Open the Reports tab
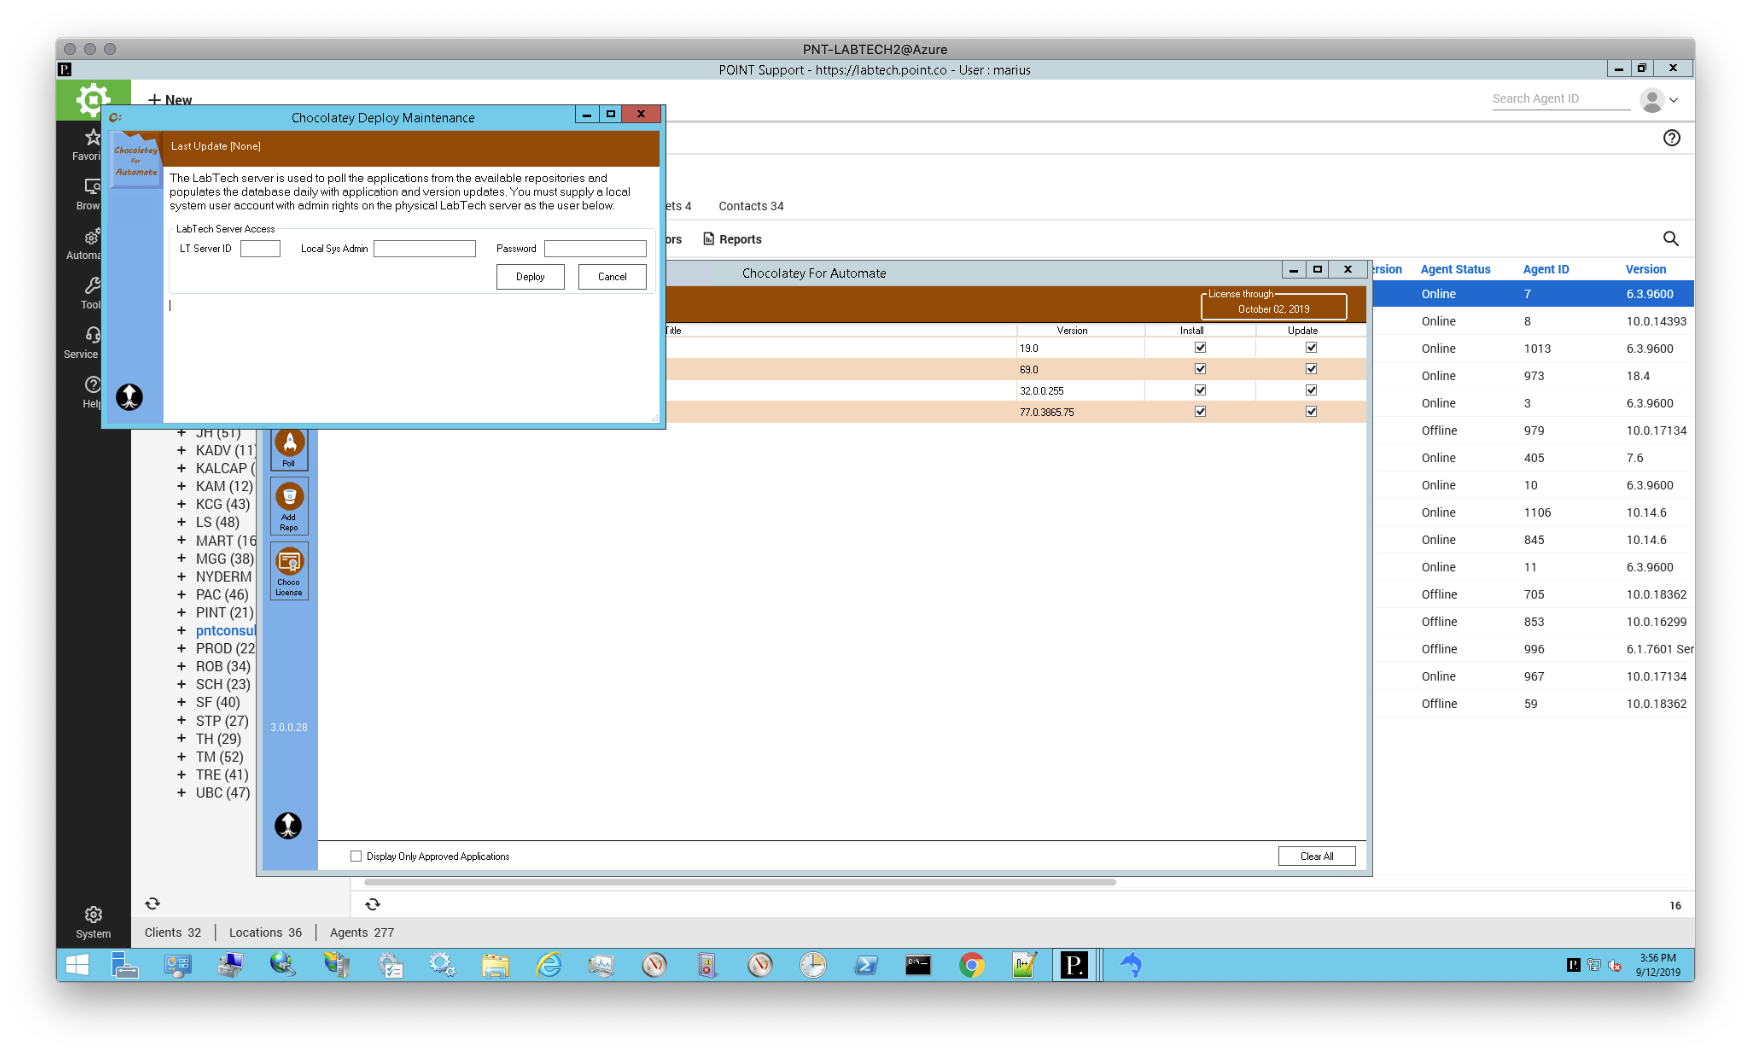 coord(732,239)
